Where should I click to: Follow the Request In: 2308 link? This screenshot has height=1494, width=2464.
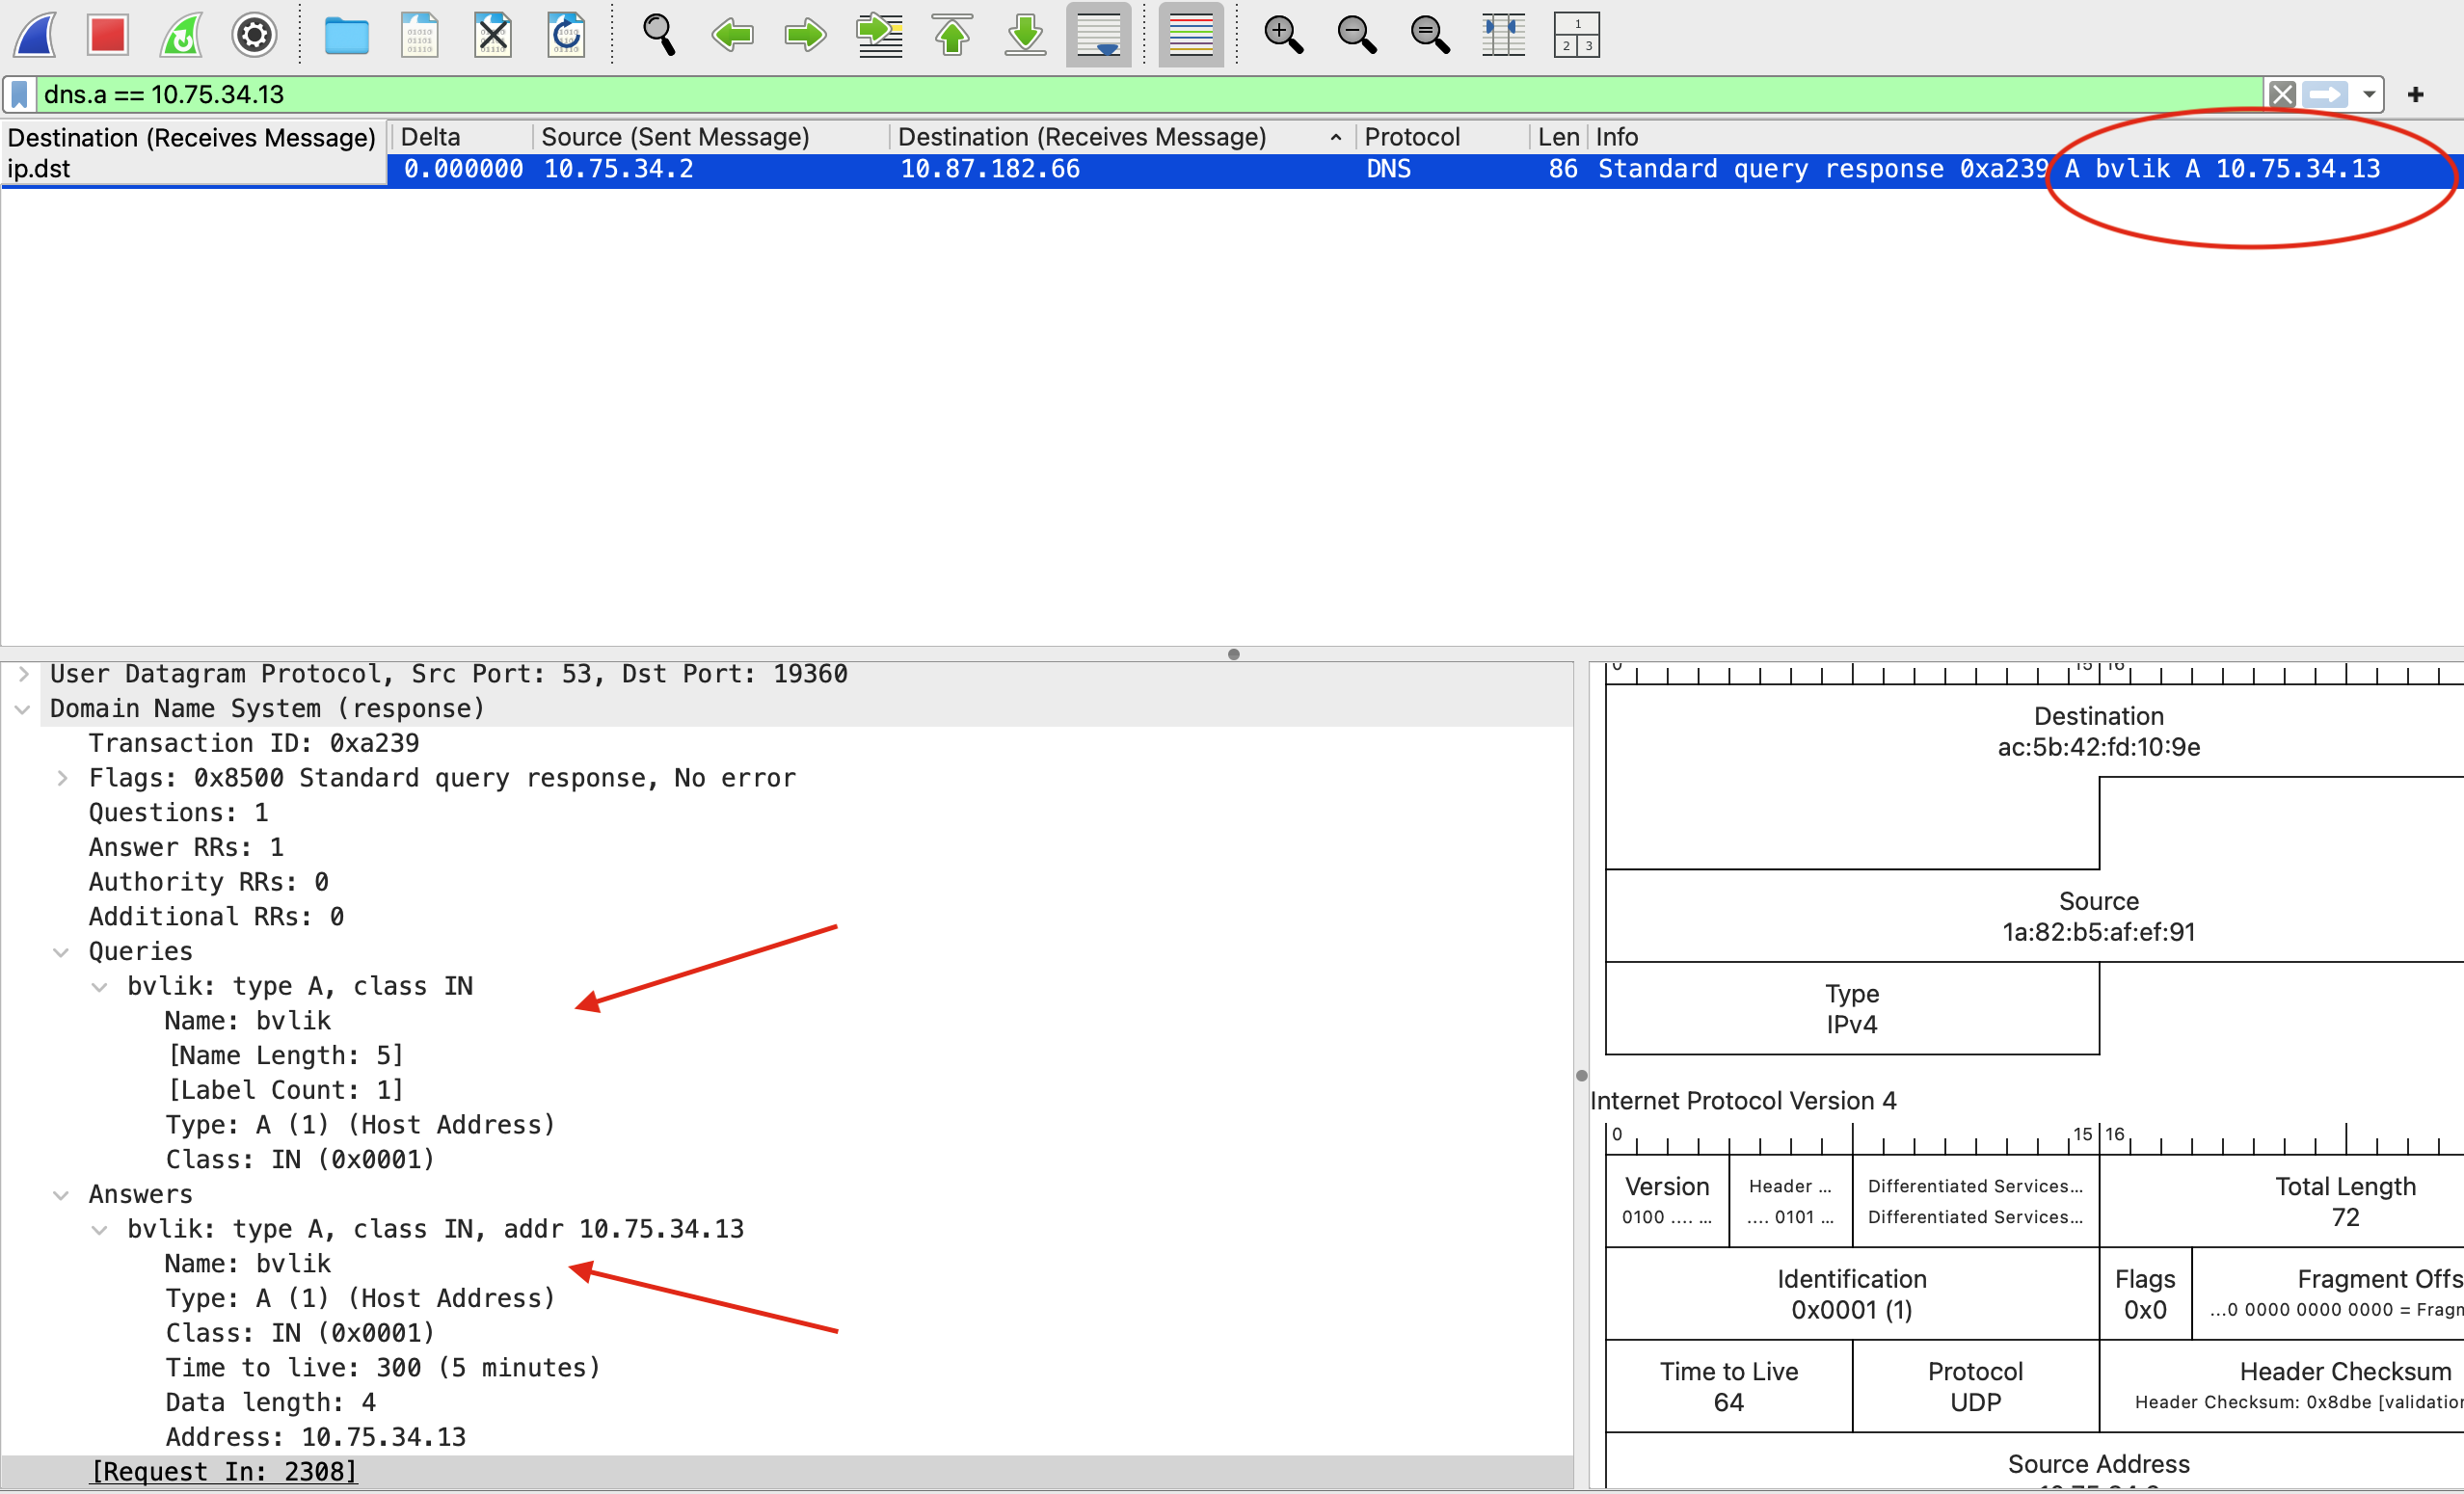pos(223,1472)
